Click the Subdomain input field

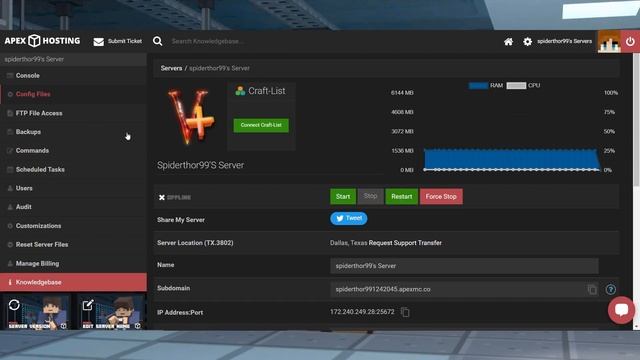(x=464, y=289)
